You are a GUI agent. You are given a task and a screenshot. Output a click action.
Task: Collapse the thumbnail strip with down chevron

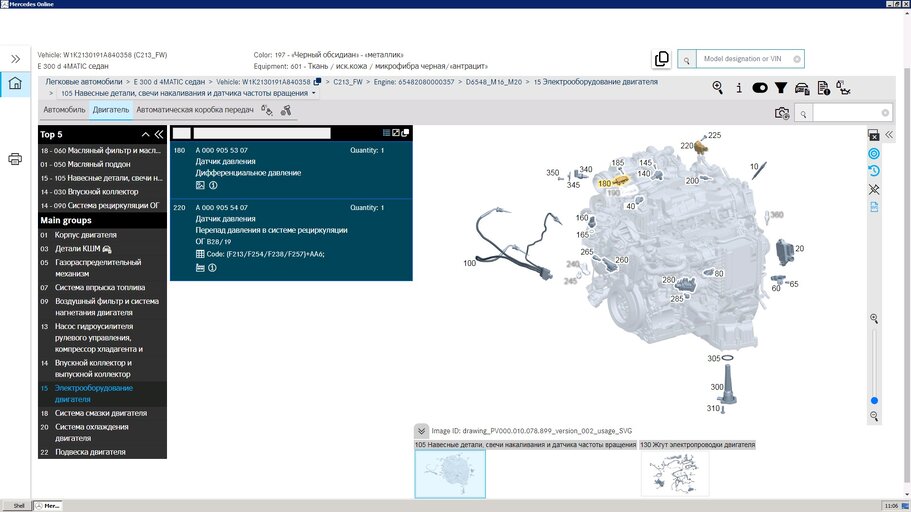(421, 431)
